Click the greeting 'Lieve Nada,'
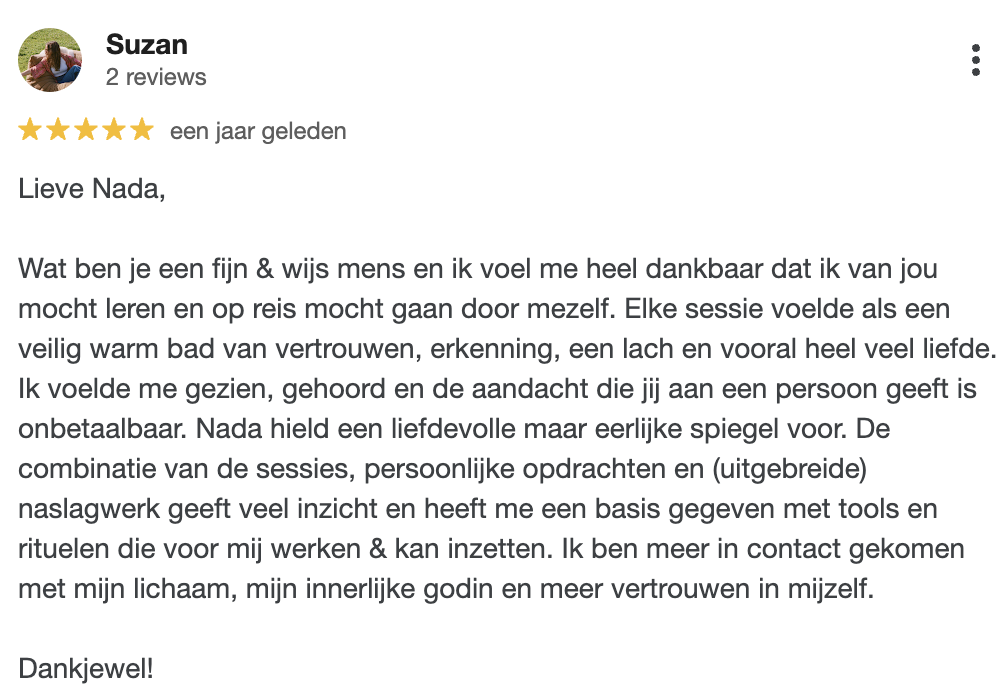The image size is (1006, 692). point(92,189)
